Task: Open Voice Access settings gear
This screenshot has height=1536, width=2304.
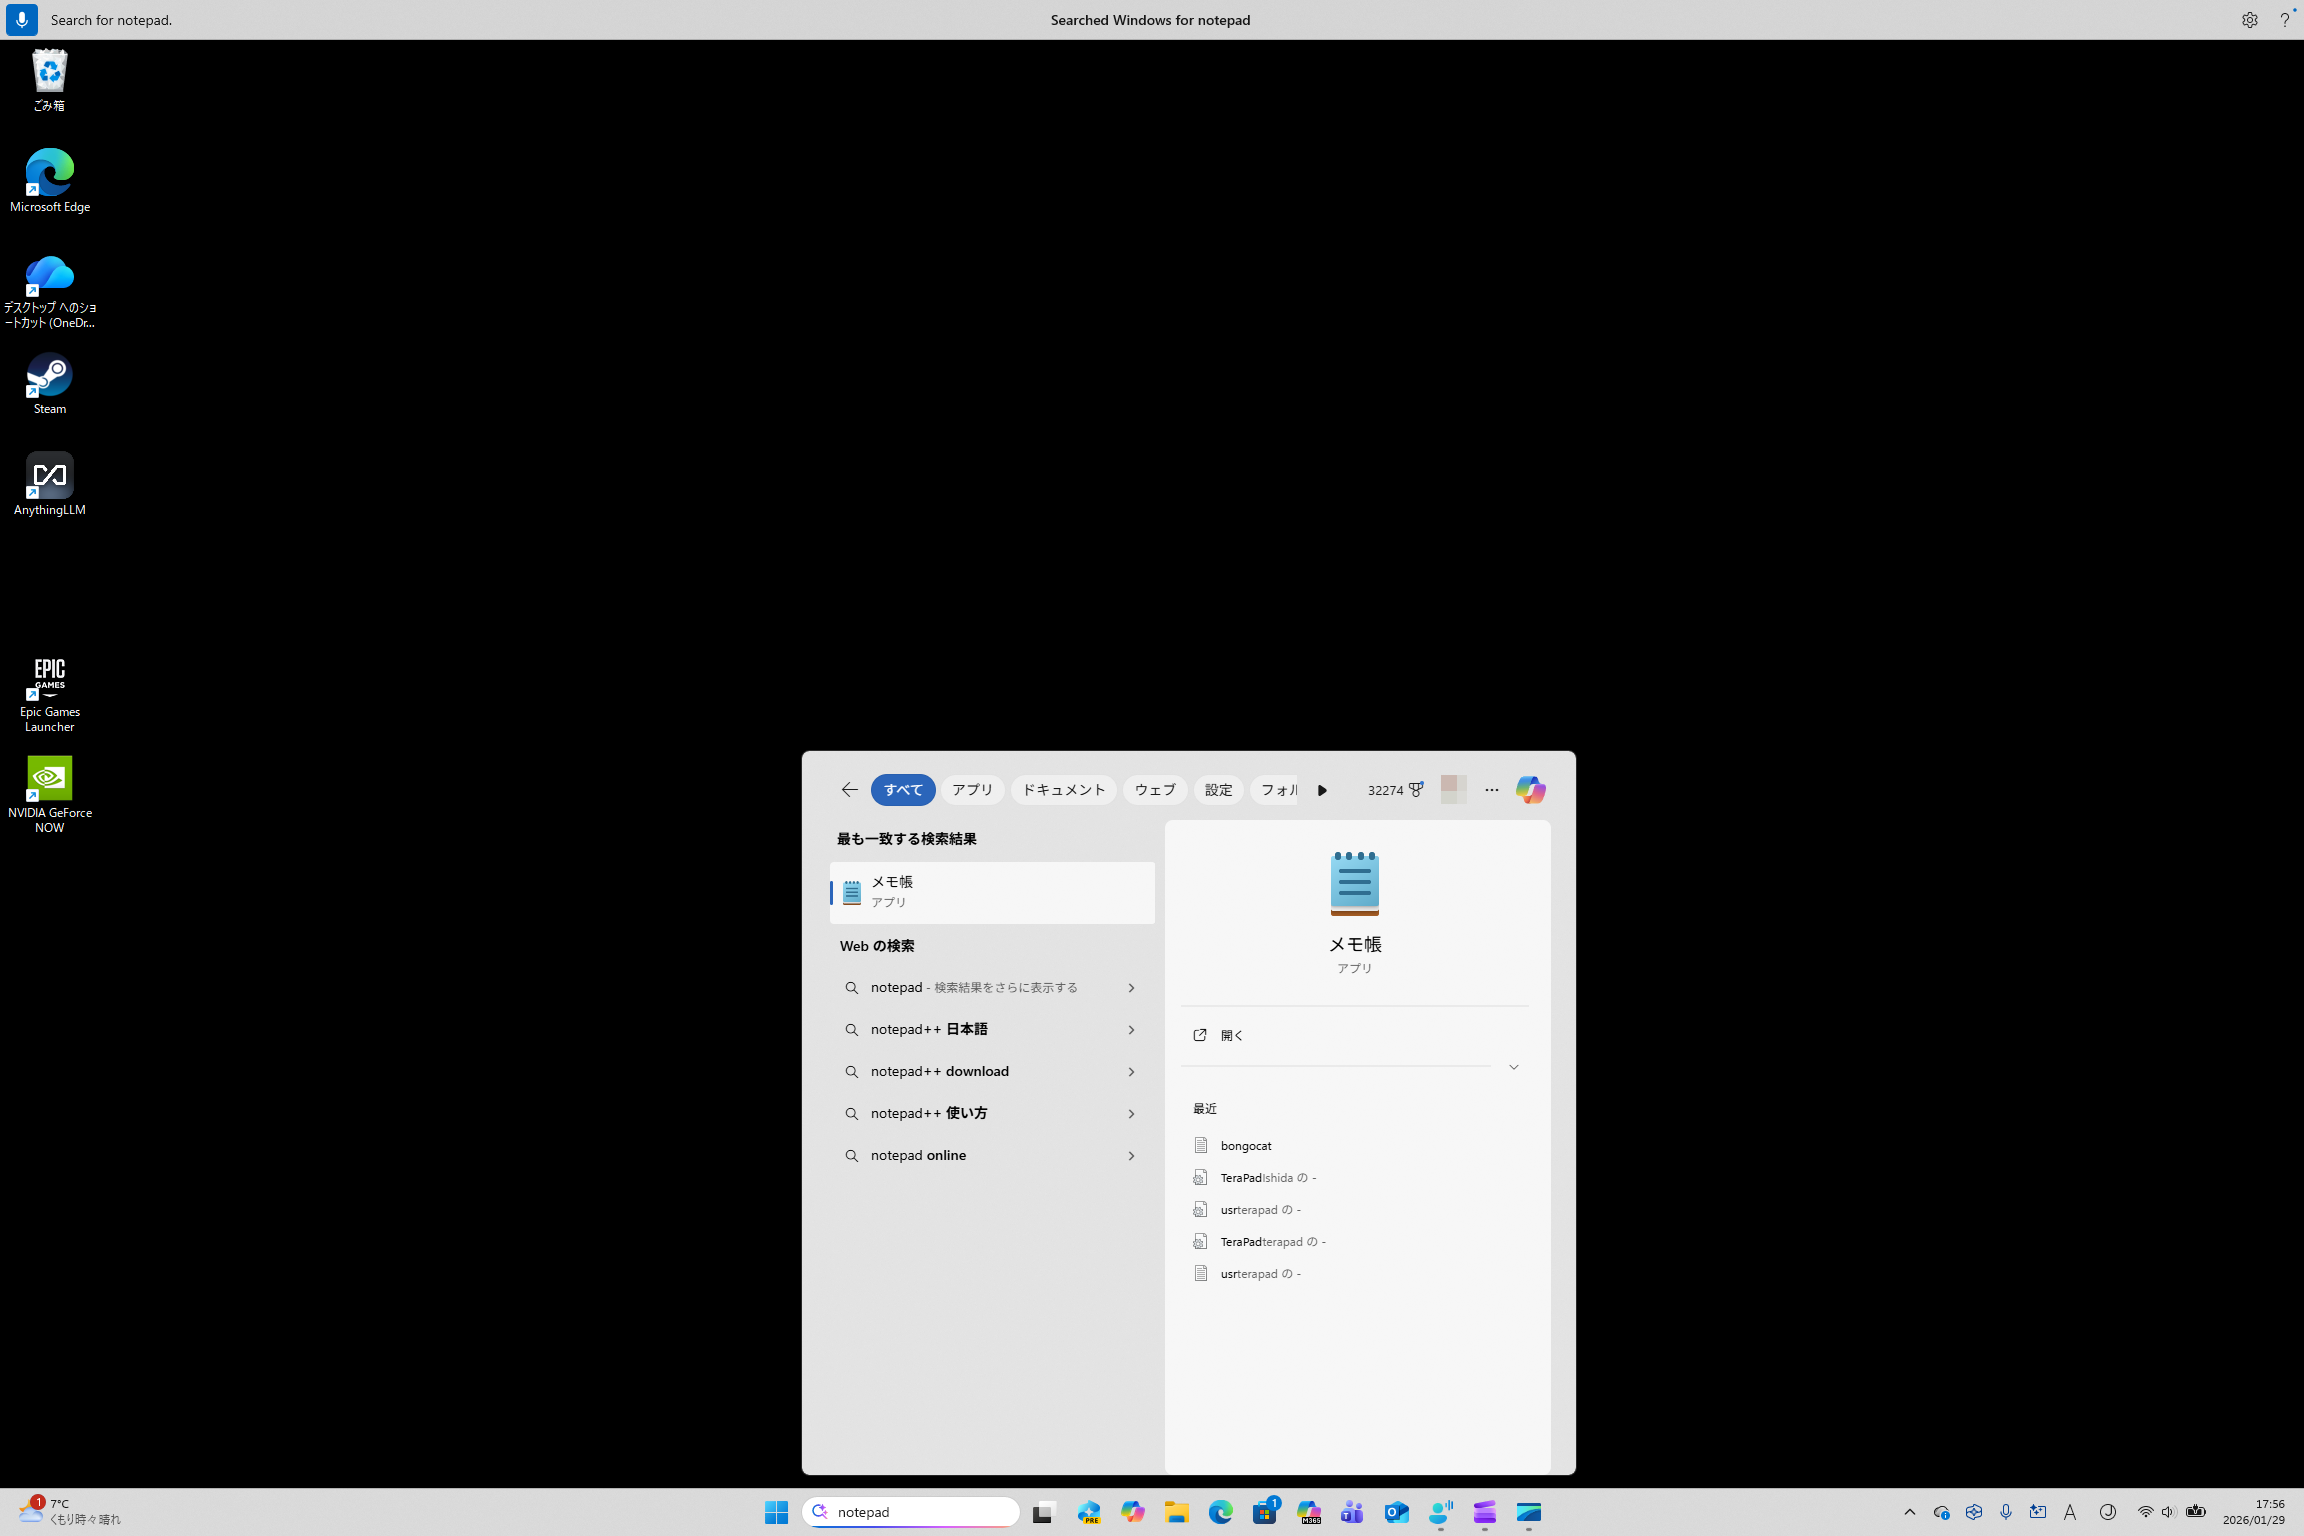Action: point(2249,20)
